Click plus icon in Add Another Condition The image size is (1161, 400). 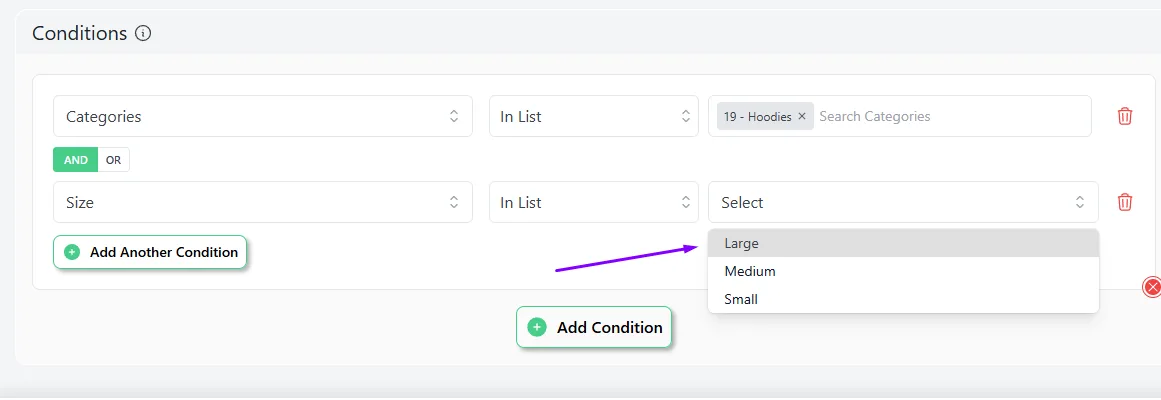[72, 252]
